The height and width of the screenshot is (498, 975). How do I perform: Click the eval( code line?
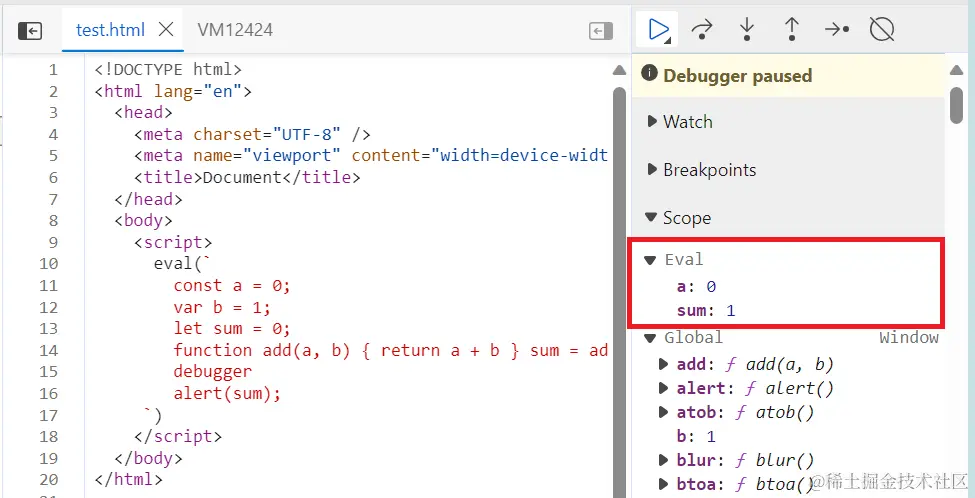[x=183, y=264]
